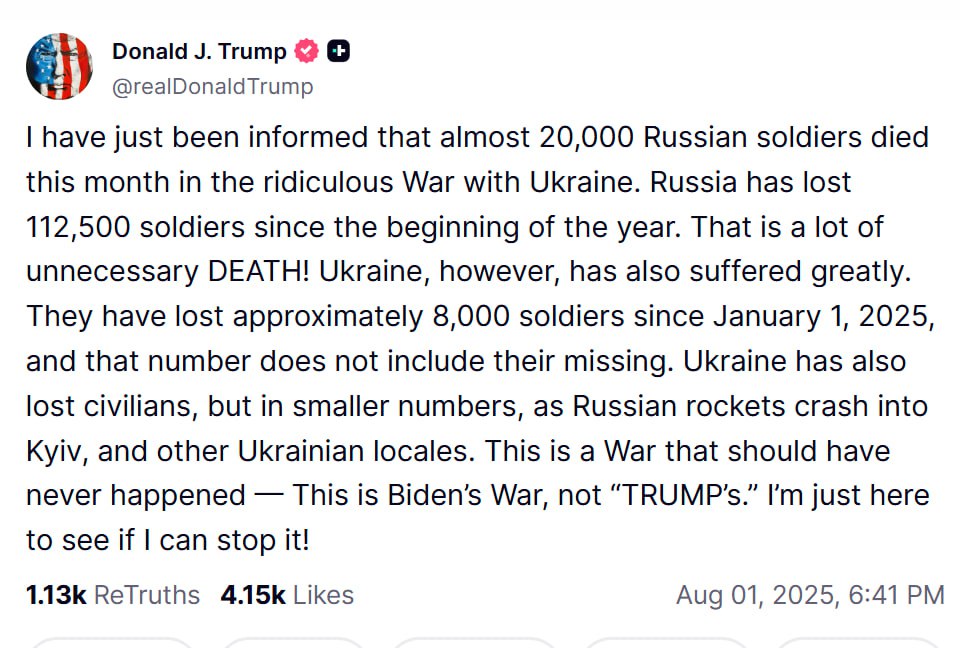960x648 pixels.
Task: Click the rightmost partially visible action button
Action: tap(857, 642)
